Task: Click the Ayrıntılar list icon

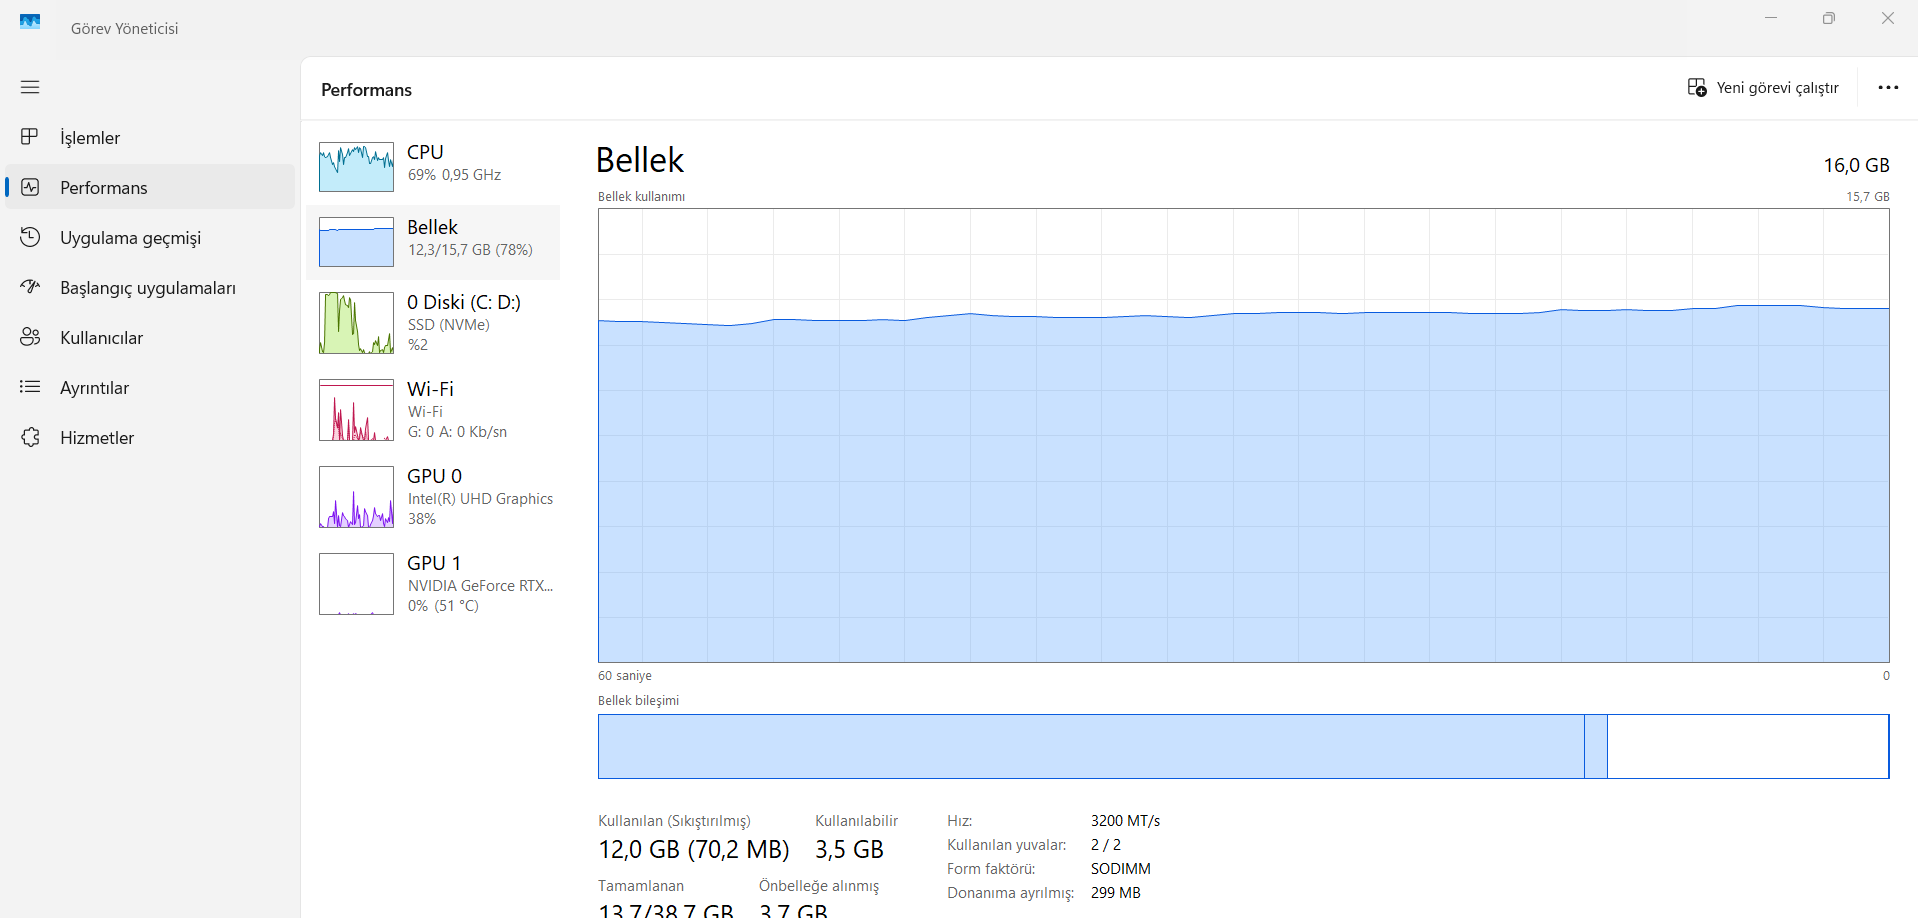Action: [x=30, y=387]
